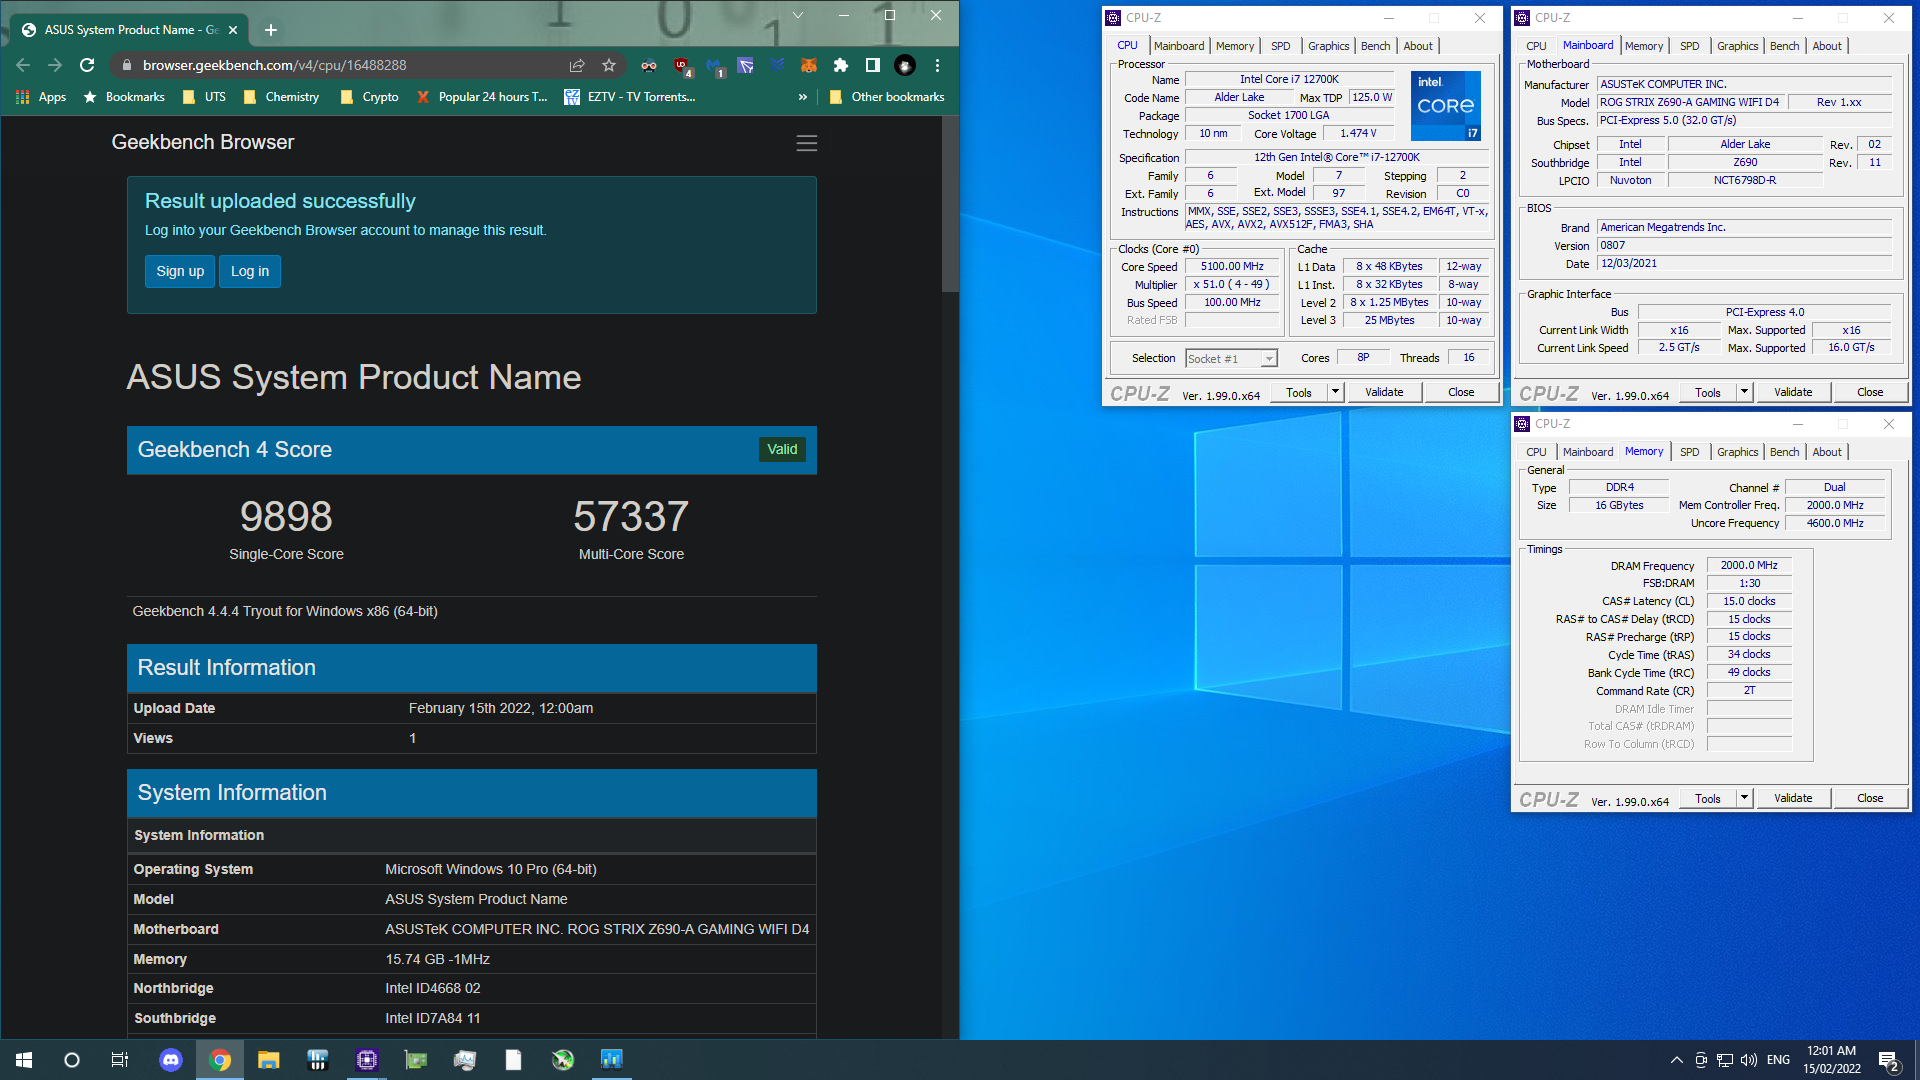The image size is (1920, 1080).
Task: Expand Tools dropdown arrow in Memory window
Action: (x=1744, y=798)
